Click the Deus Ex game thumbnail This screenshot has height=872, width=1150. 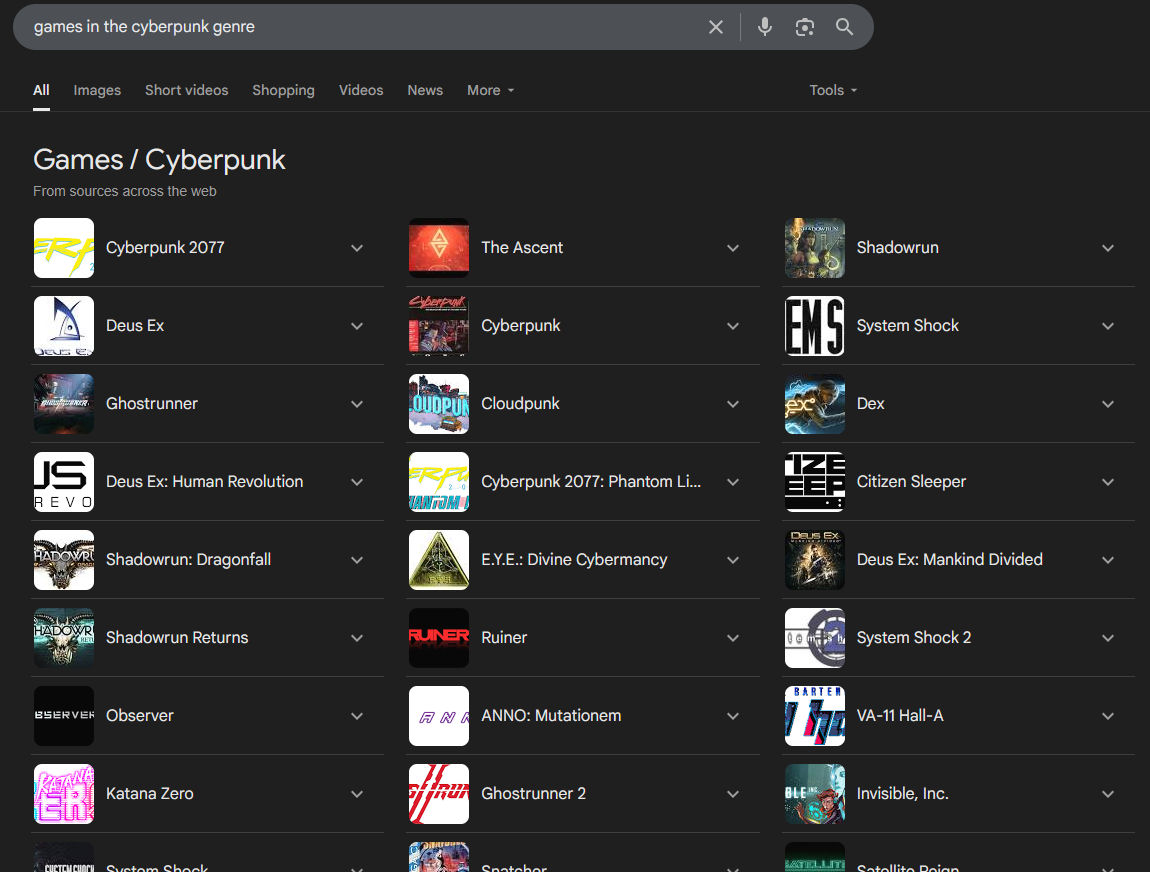click(64, 326)
